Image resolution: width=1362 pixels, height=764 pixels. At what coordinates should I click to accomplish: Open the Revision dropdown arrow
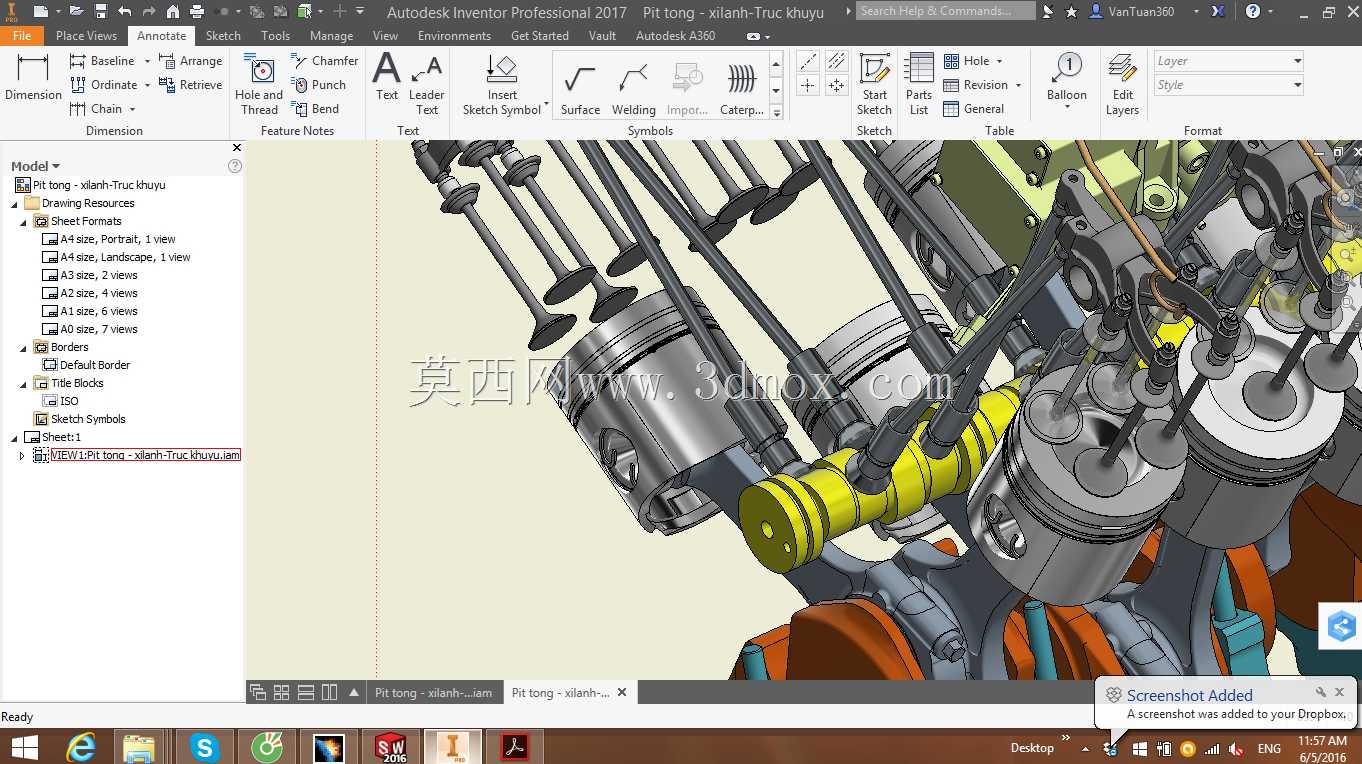1018,85
